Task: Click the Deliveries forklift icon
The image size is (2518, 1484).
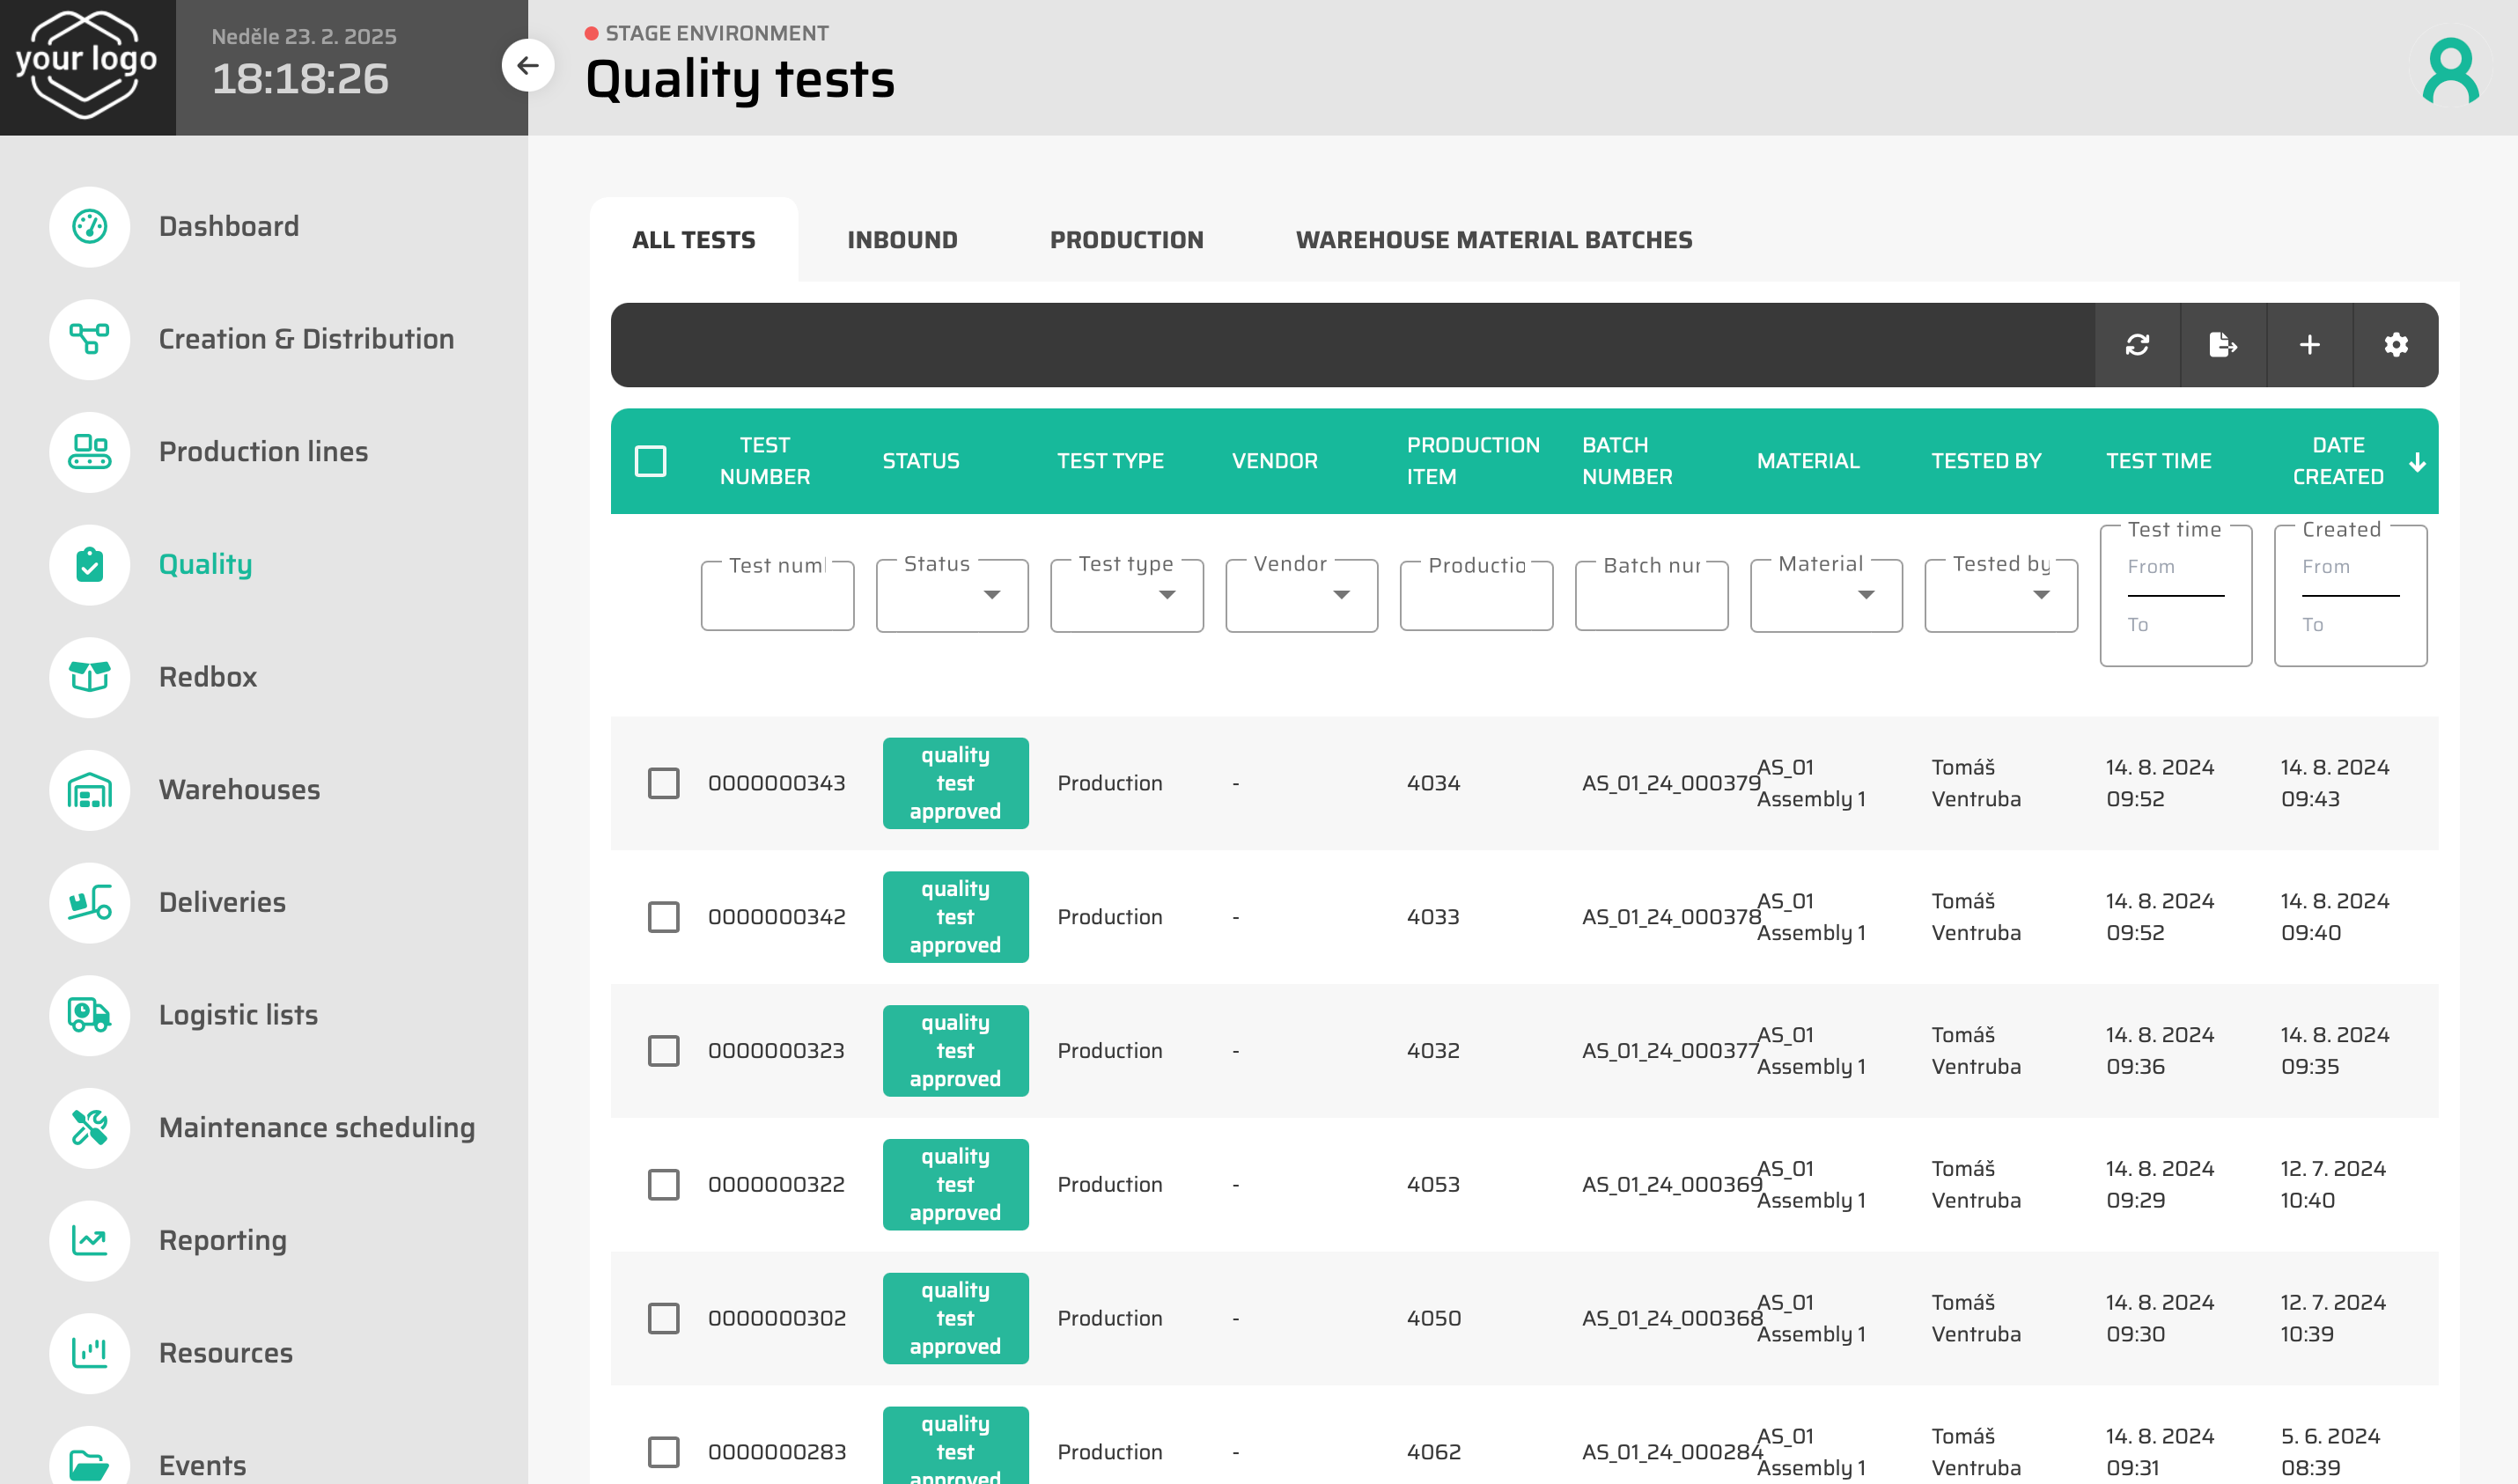Action: (90, 902)
